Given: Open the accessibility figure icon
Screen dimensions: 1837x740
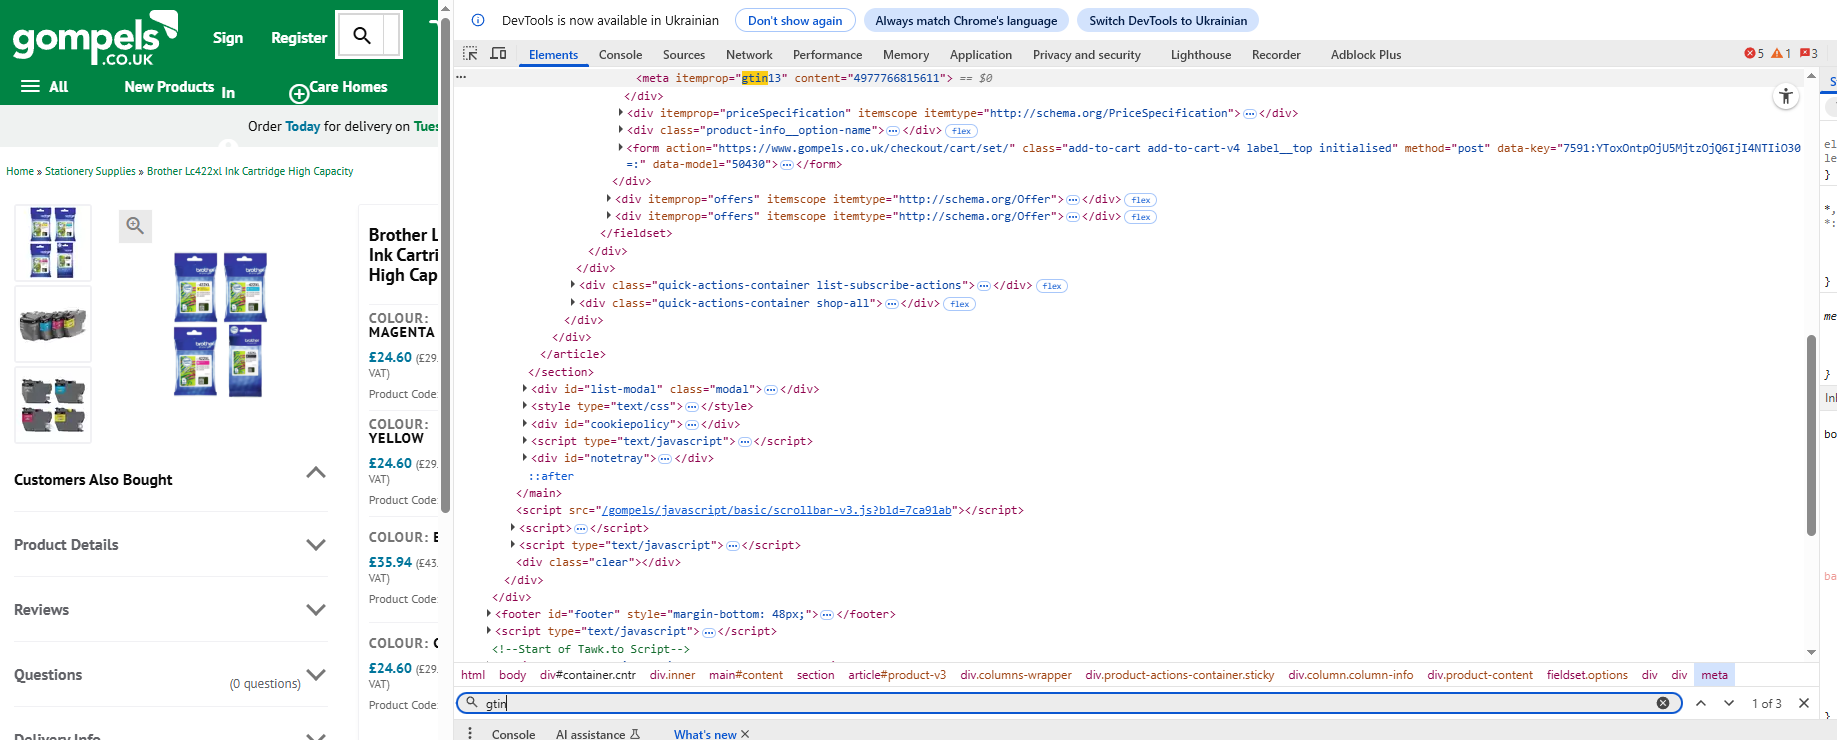Looking at the screenshot, I should point(1785,96).
